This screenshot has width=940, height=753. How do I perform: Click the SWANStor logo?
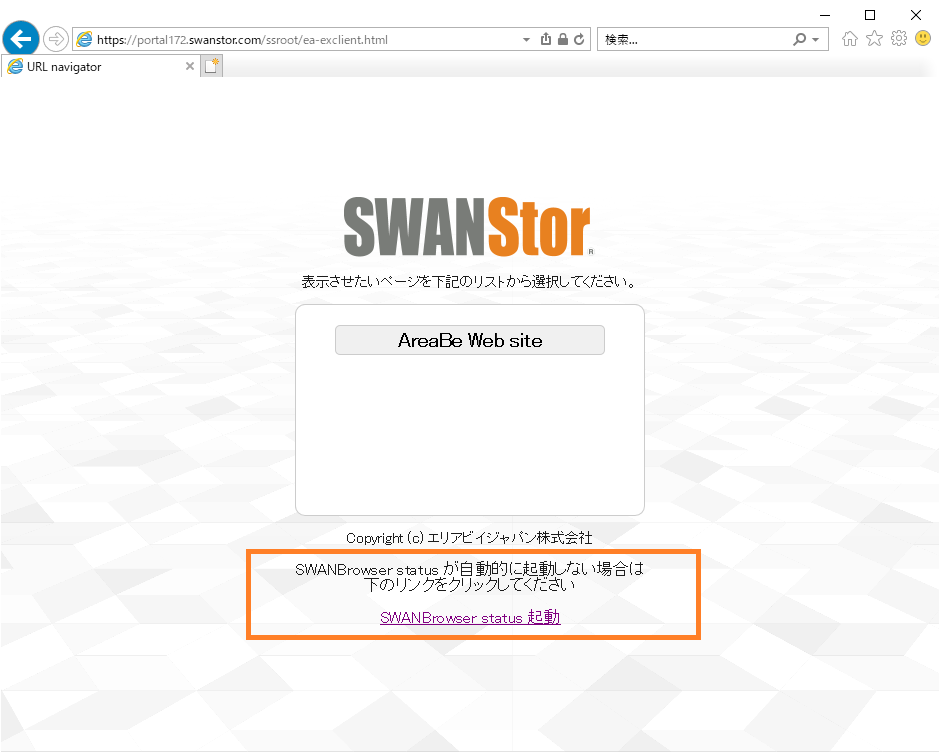pyautogui.click(x=468, y=227)
